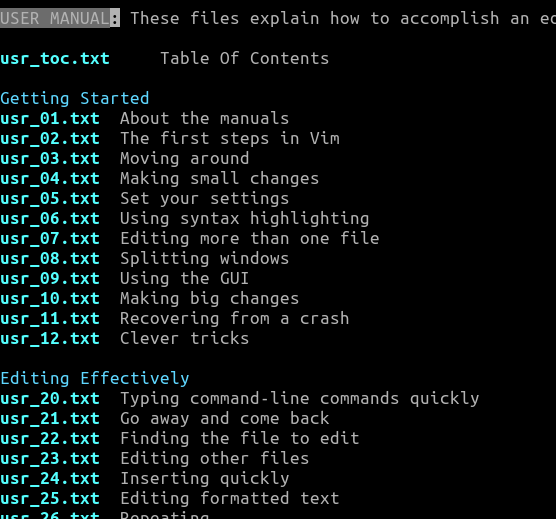Open usr_07.txt Editing more files
This screenshot has width=556, height=519.
click(x=50, y=239)
